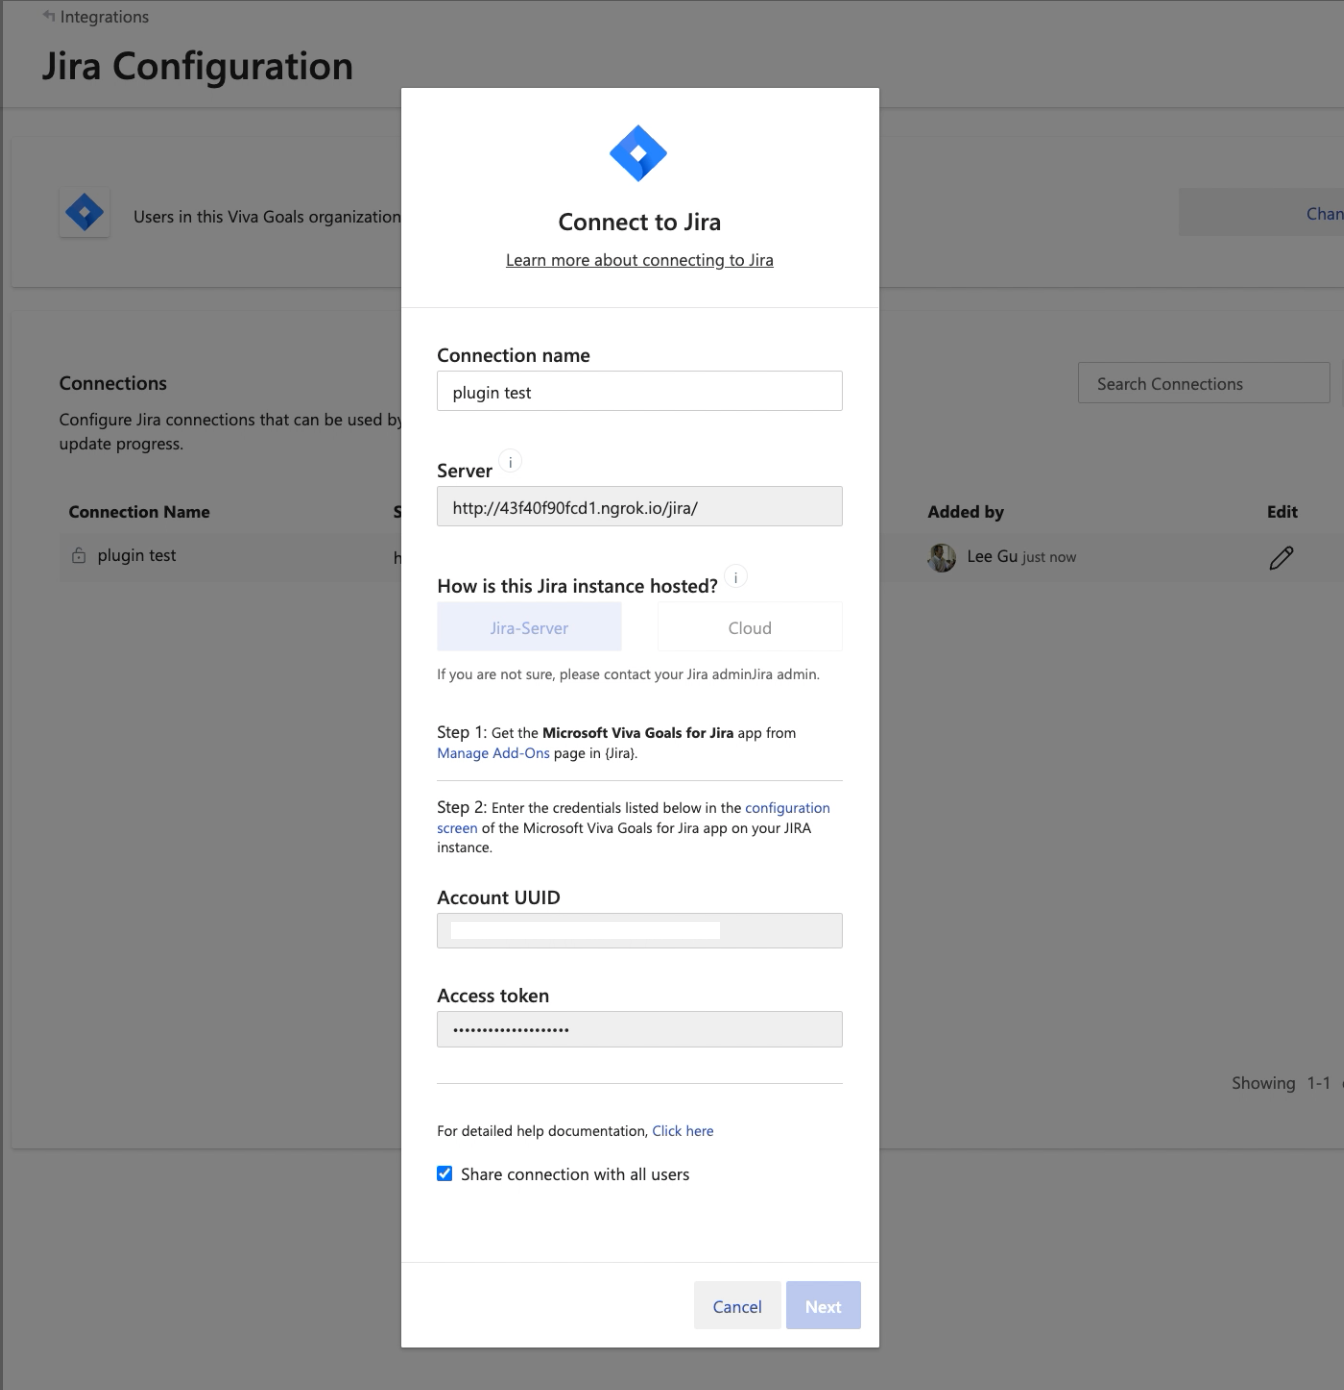Click the Account UUID field
The width and height of the screenshot is (1344, 1390).
click(x=640, y=931)
